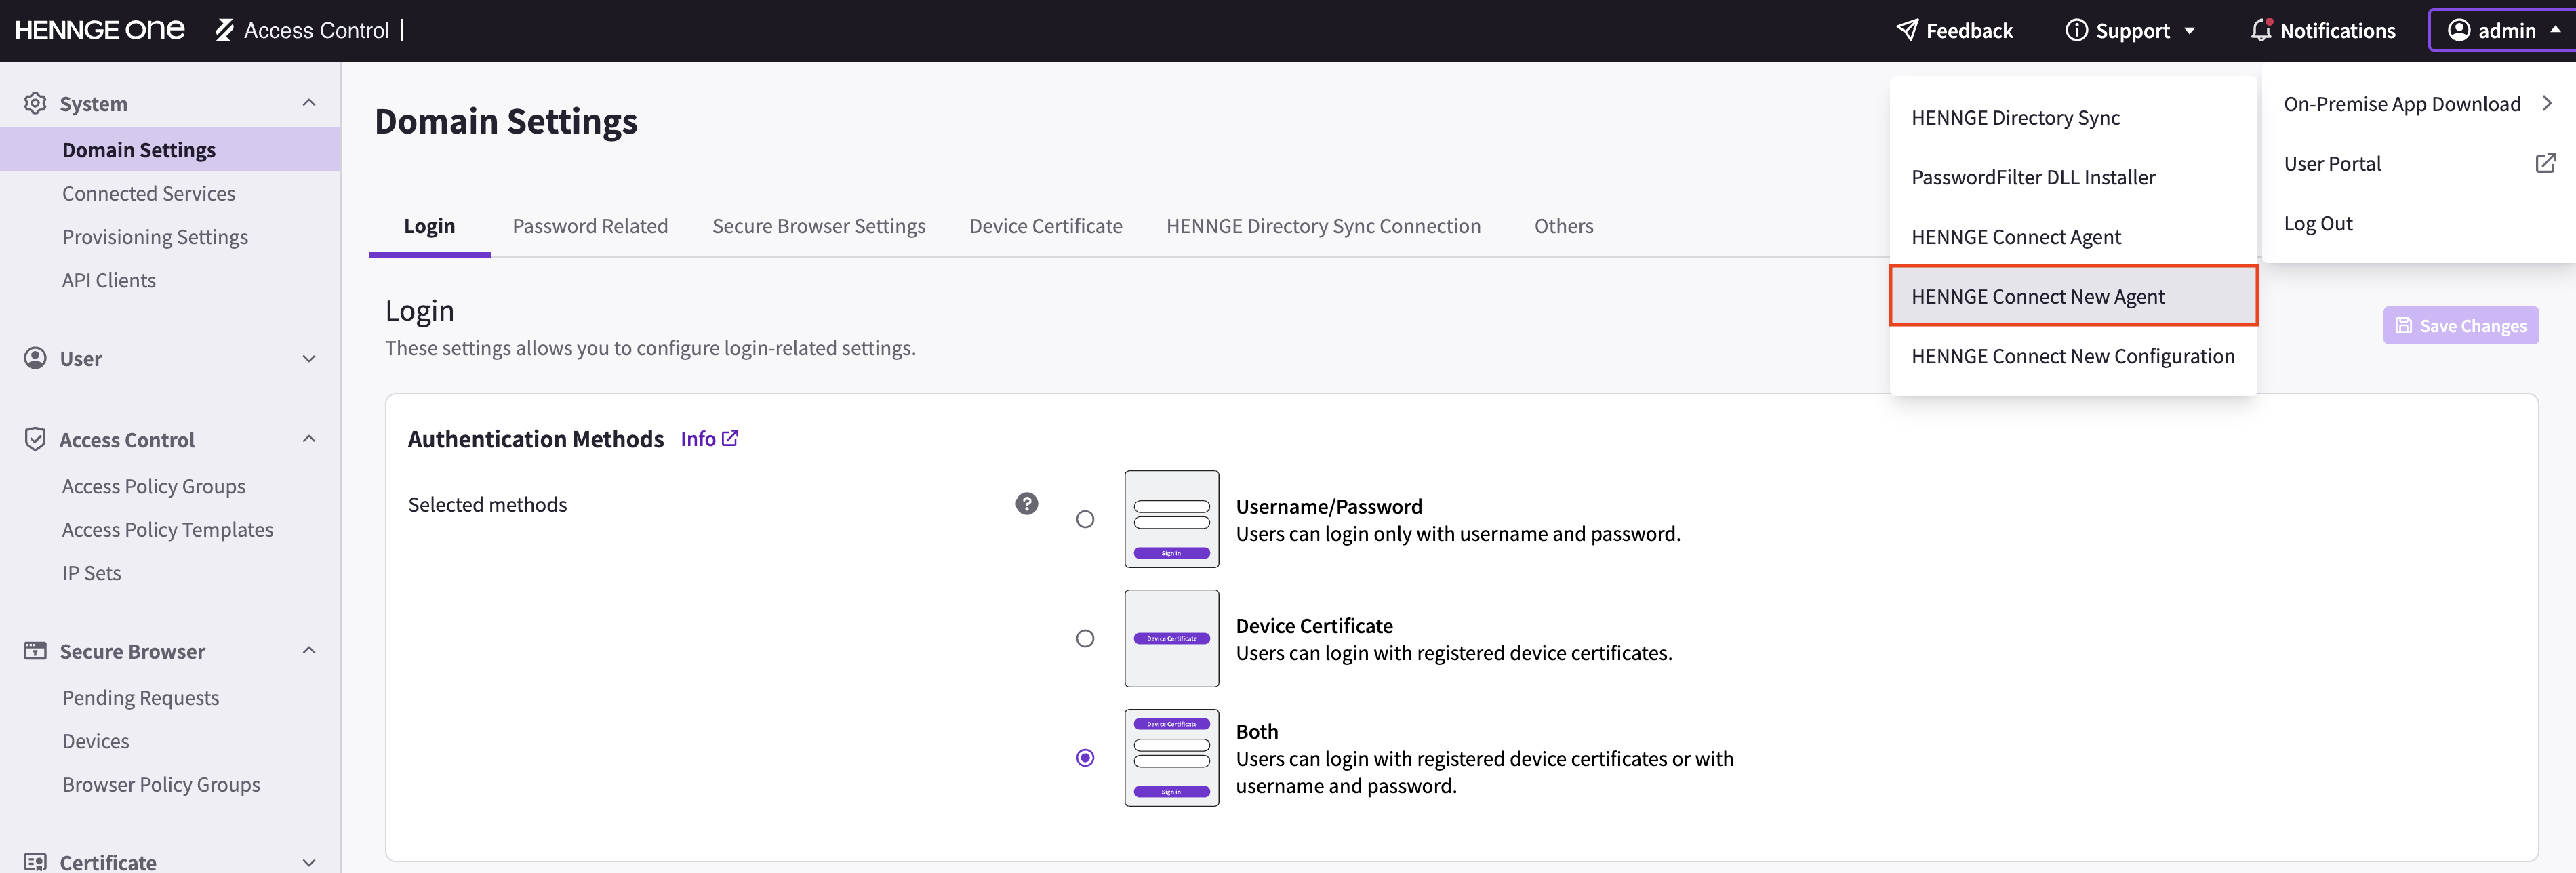Viewport: 2576px width, 873px height.
Task: Open the Notifications panel
Action: click(x=2323, y=30)
